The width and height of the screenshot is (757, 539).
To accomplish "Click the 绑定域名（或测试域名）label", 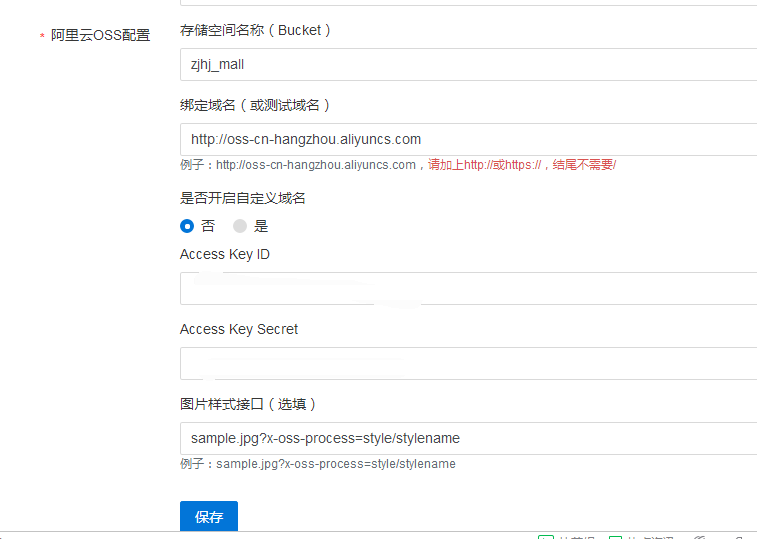I will pos(255,105).
